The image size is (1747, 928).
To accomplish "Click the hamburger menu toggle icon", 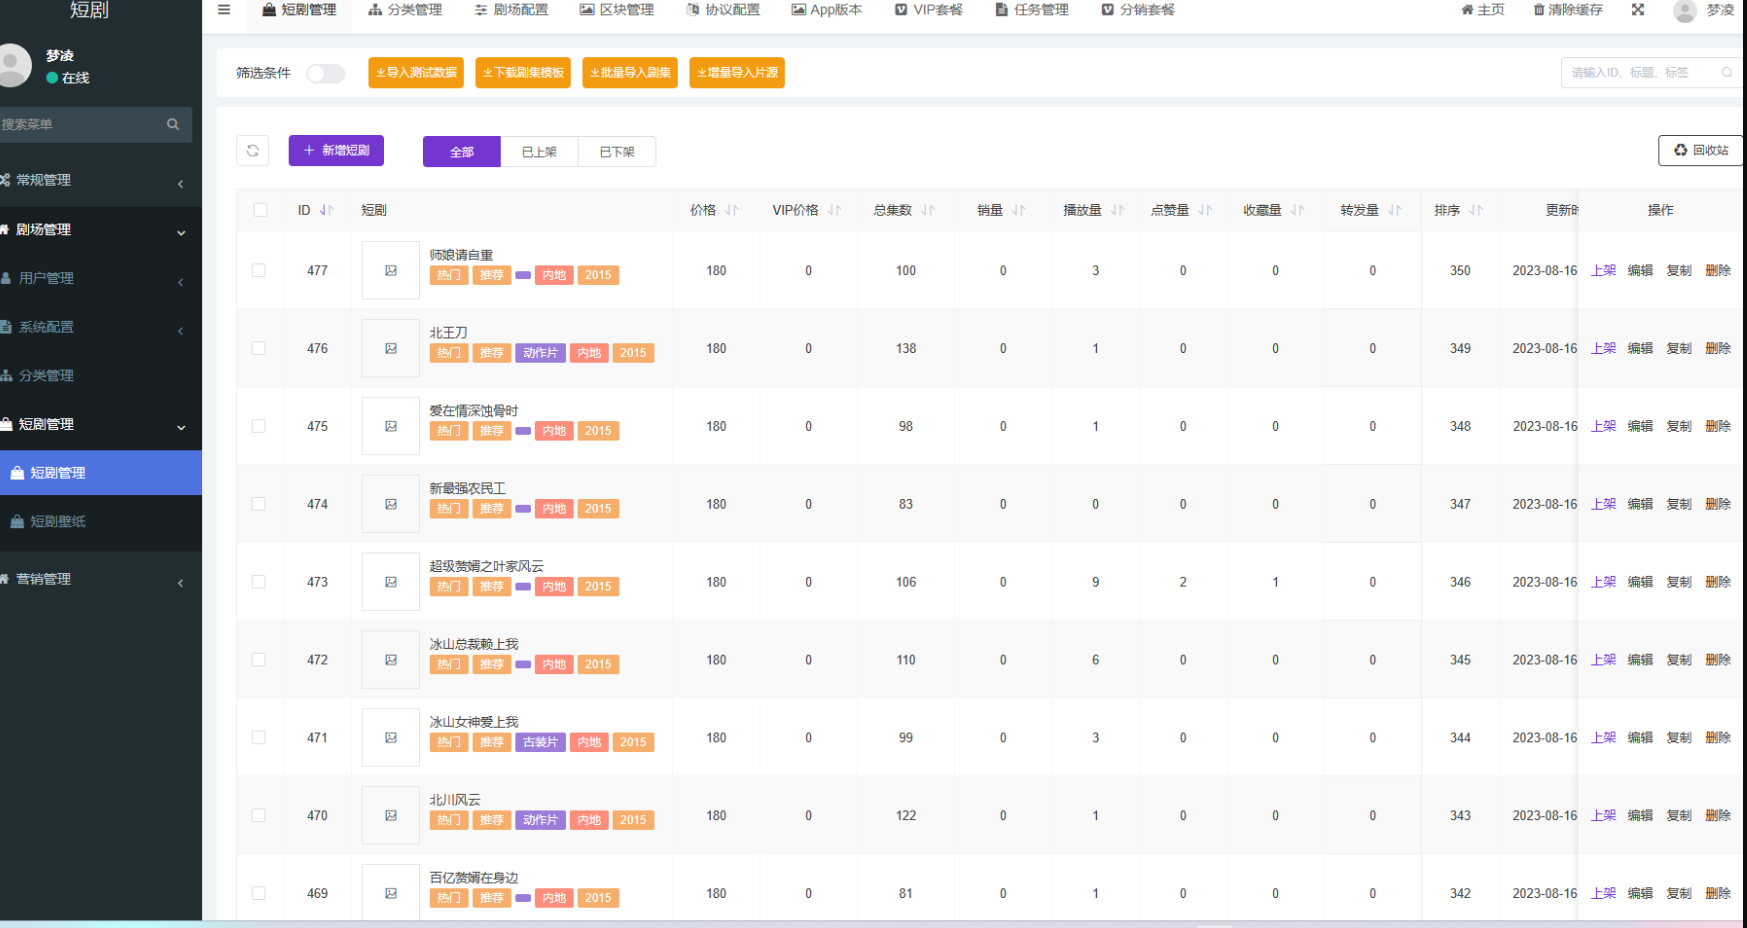I will click(x=224, y=10).
